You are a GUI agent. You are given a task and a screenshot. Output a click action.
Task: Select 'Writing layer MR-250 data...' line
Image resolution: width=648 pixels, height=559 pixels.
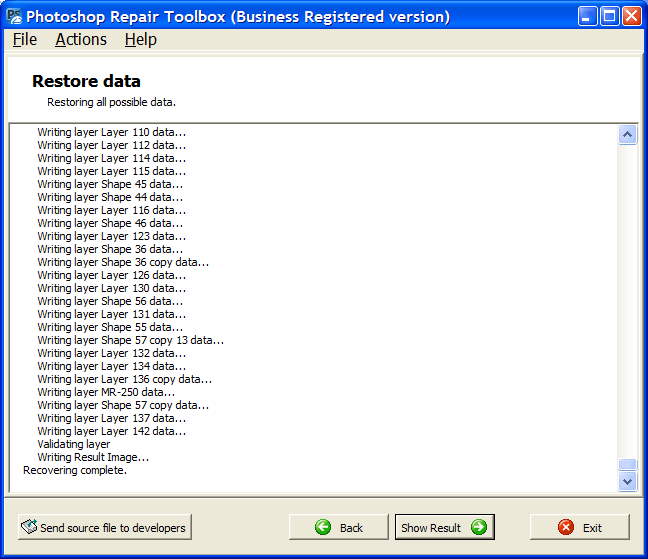tap(106, 392)
